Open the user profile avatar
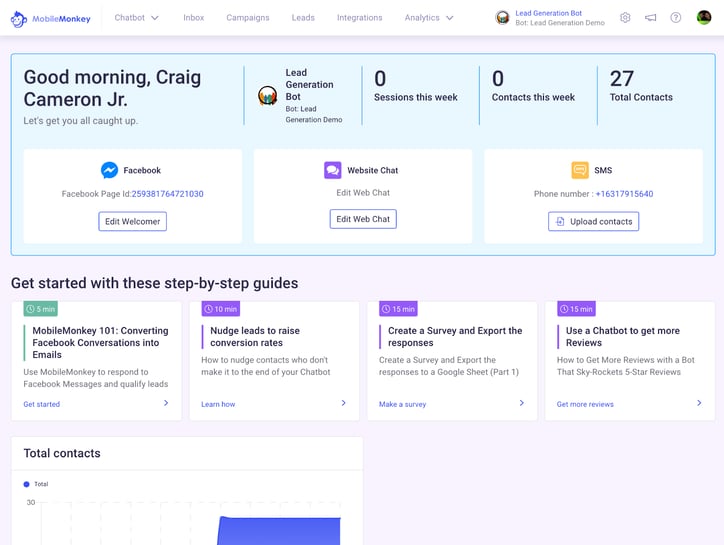 (x=704, y=18)
